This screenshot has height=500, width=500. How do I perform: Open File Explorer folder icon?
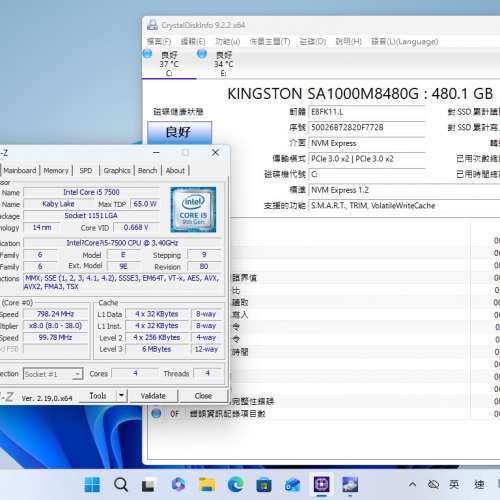point(207,484)
